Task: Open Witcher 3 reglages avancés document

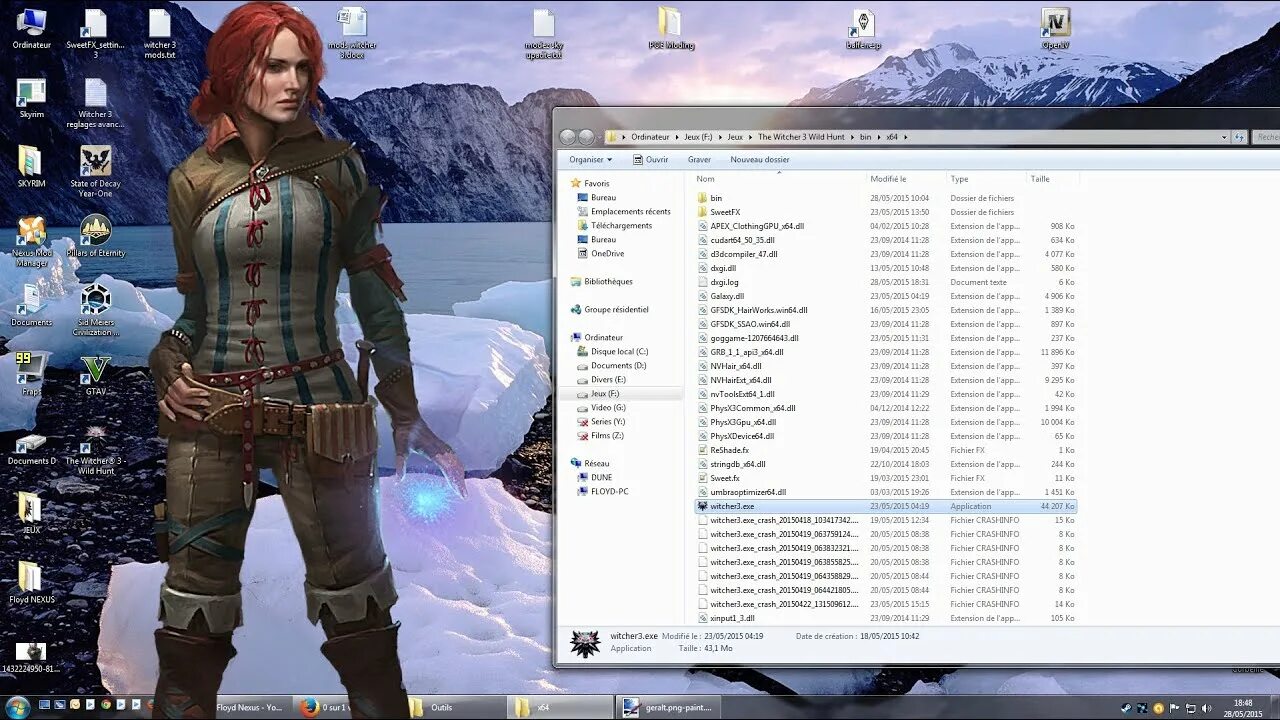Action: [x=95, y=104]
